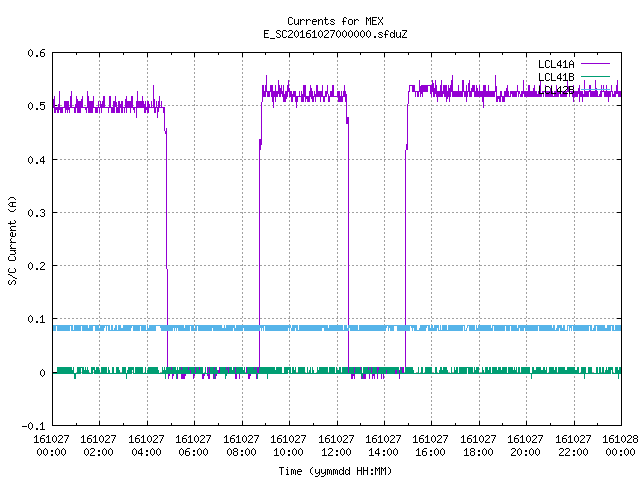The image size is (640, 480).
Task: Click the 161027 10:00 x-axis tick label
Action: pos(288,446)
